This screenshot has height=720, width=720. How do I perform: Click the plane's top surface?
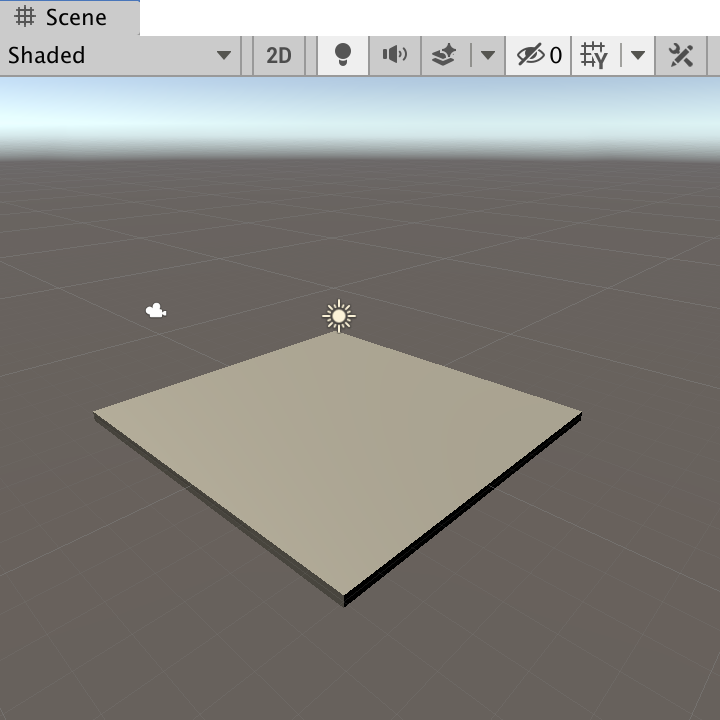click(340, 450)
